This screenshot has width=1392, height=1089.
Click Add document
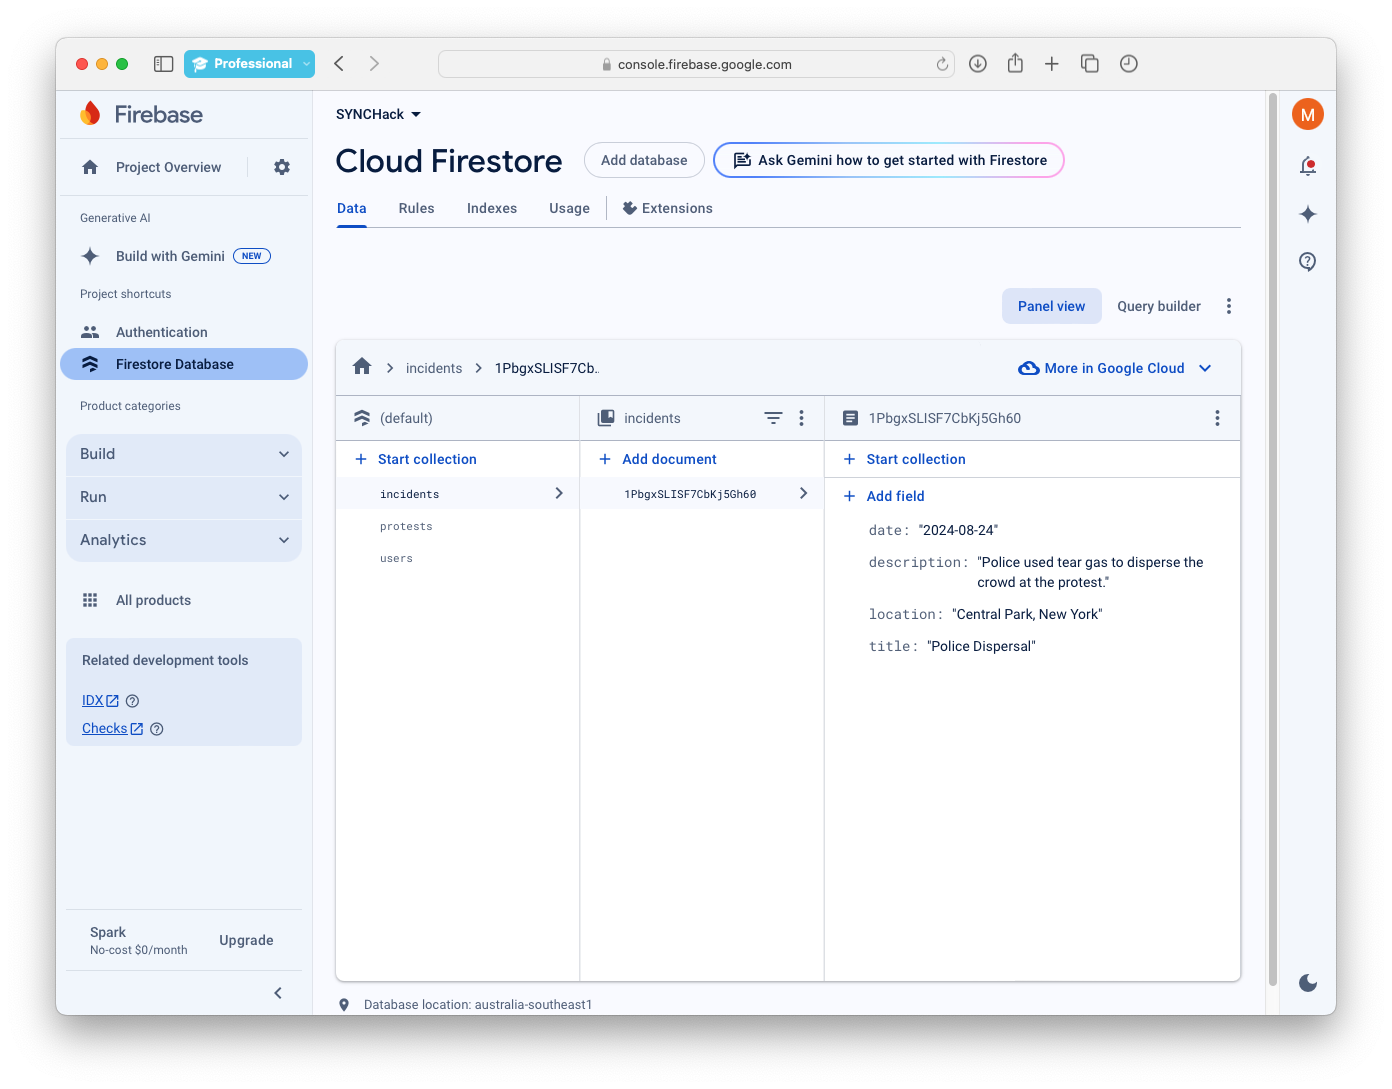(x=658, y=459)
